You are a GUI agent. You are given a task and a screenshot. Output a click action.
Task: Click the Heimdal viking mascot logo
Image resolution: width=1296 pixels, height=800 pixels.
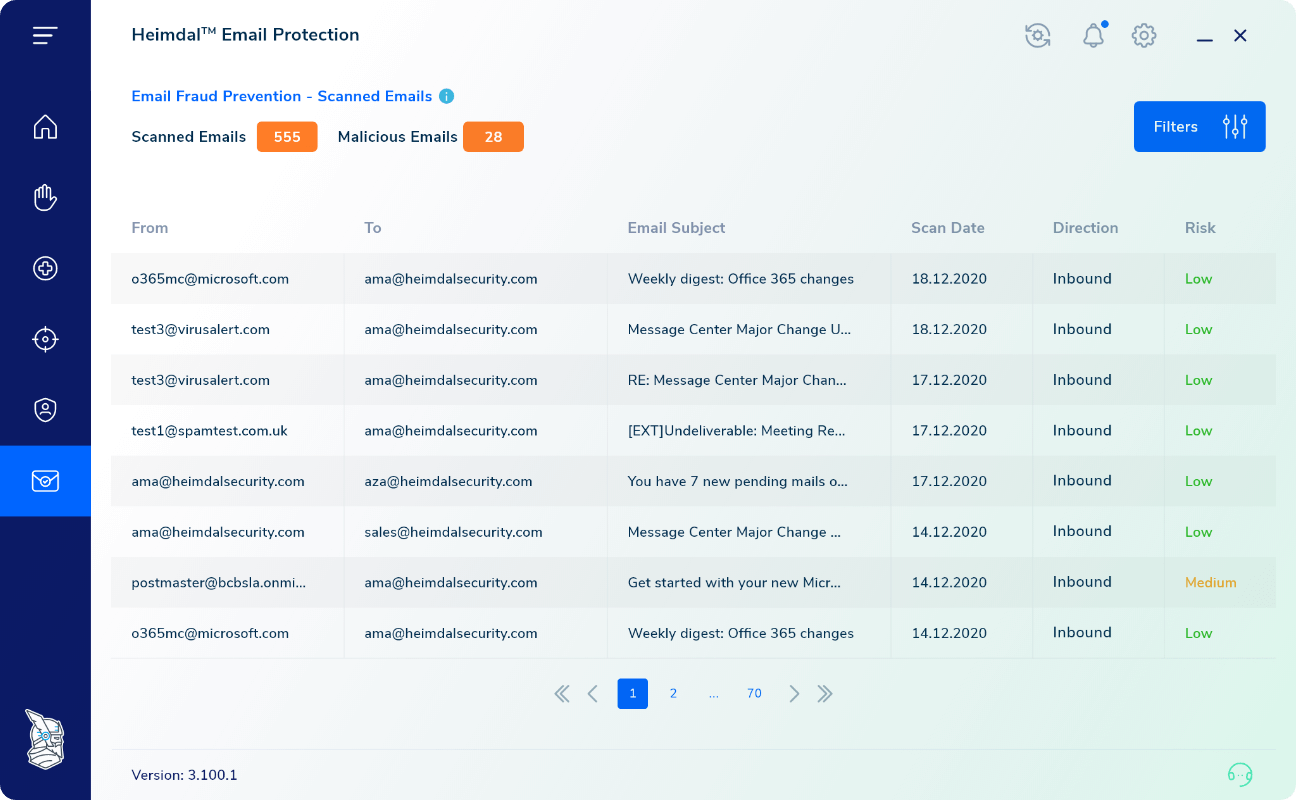pos(45,740)
